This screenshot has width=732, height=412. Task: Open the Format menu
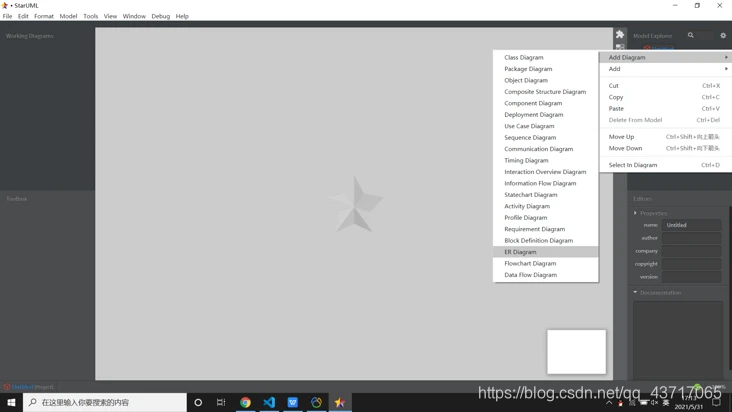click(44, 16)
